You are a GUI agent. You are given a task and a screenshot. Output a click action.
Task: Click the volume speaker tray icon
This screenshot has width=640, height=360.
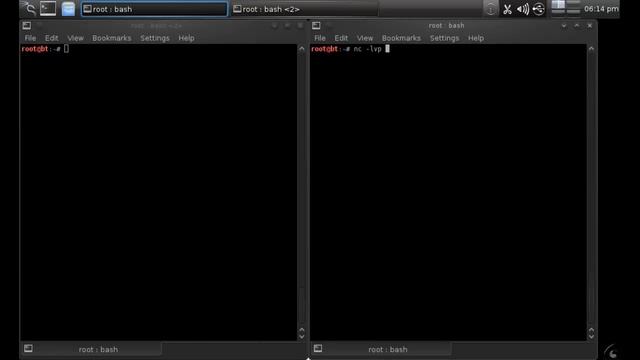pos(523,9)
